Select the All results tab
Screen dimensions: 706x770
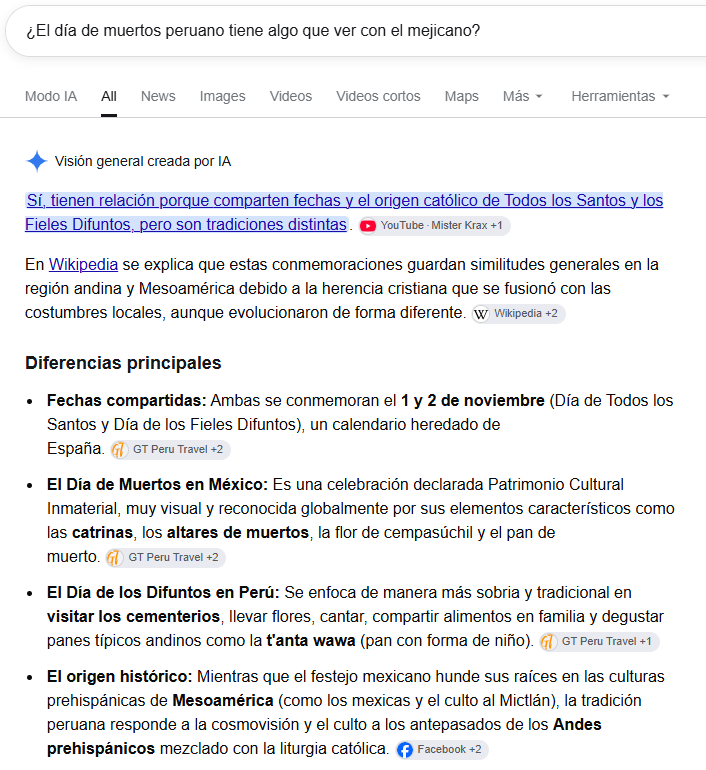[x=109, y=96]
